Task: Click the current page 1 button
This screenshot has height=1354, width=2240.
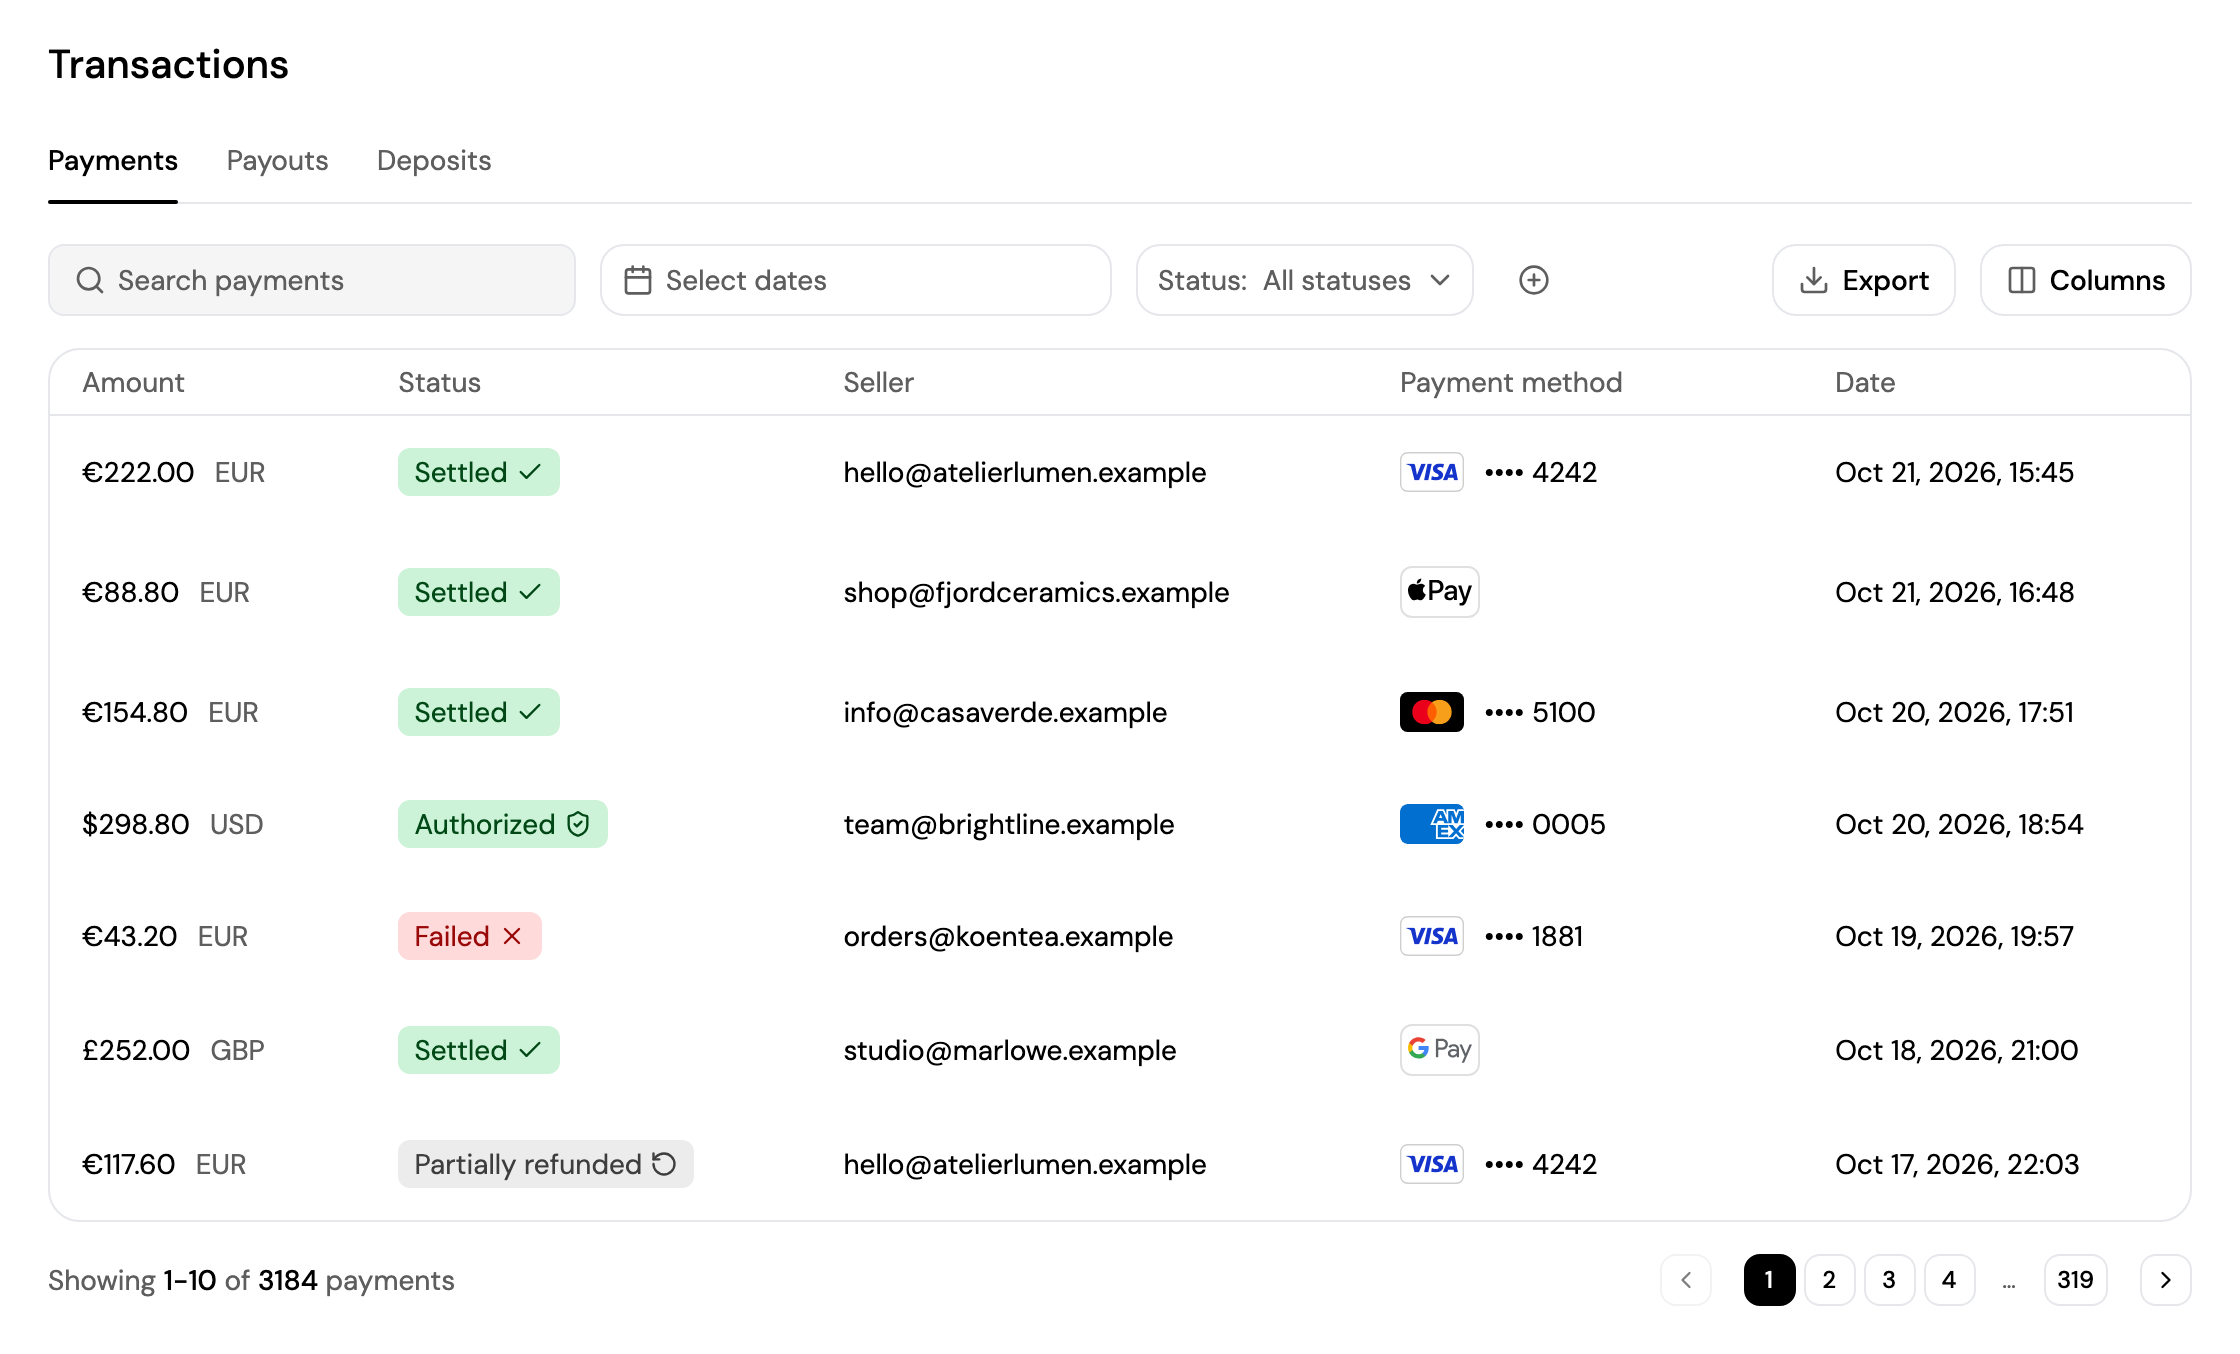Action: pyautogui.click(x=1769, y=1280)
